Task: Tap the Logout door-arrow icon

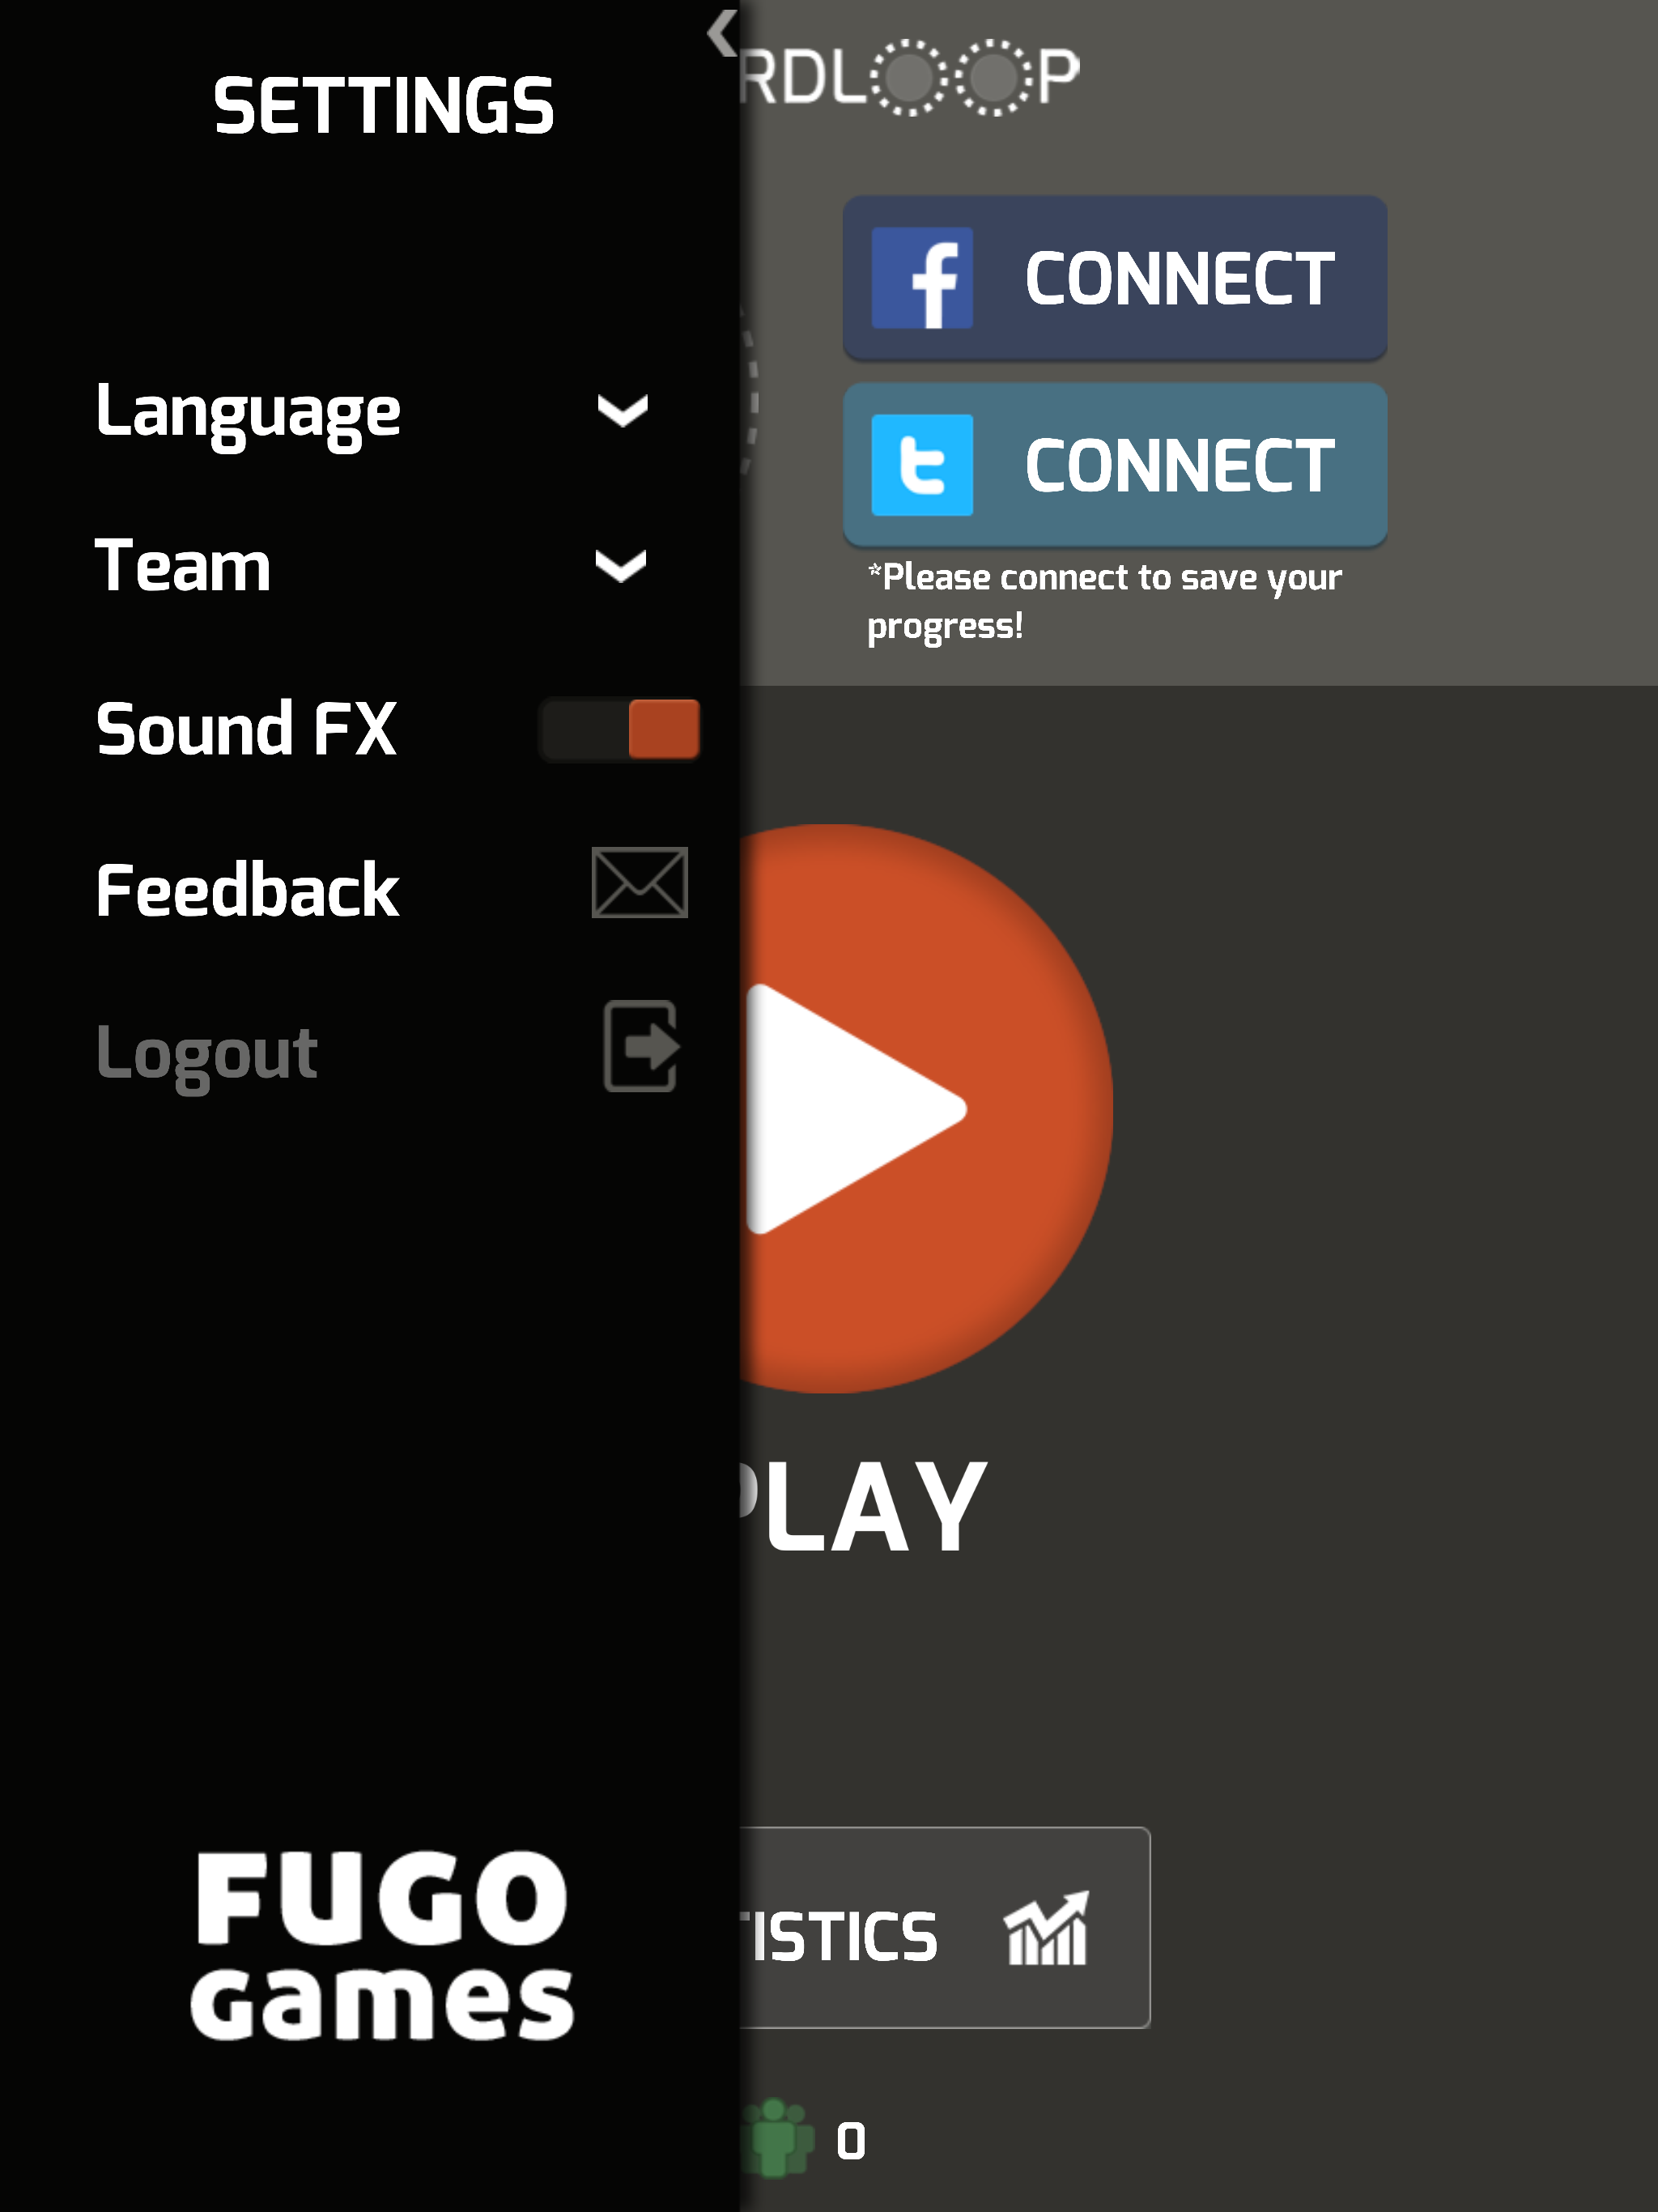Action: (x=642, y=1046)
